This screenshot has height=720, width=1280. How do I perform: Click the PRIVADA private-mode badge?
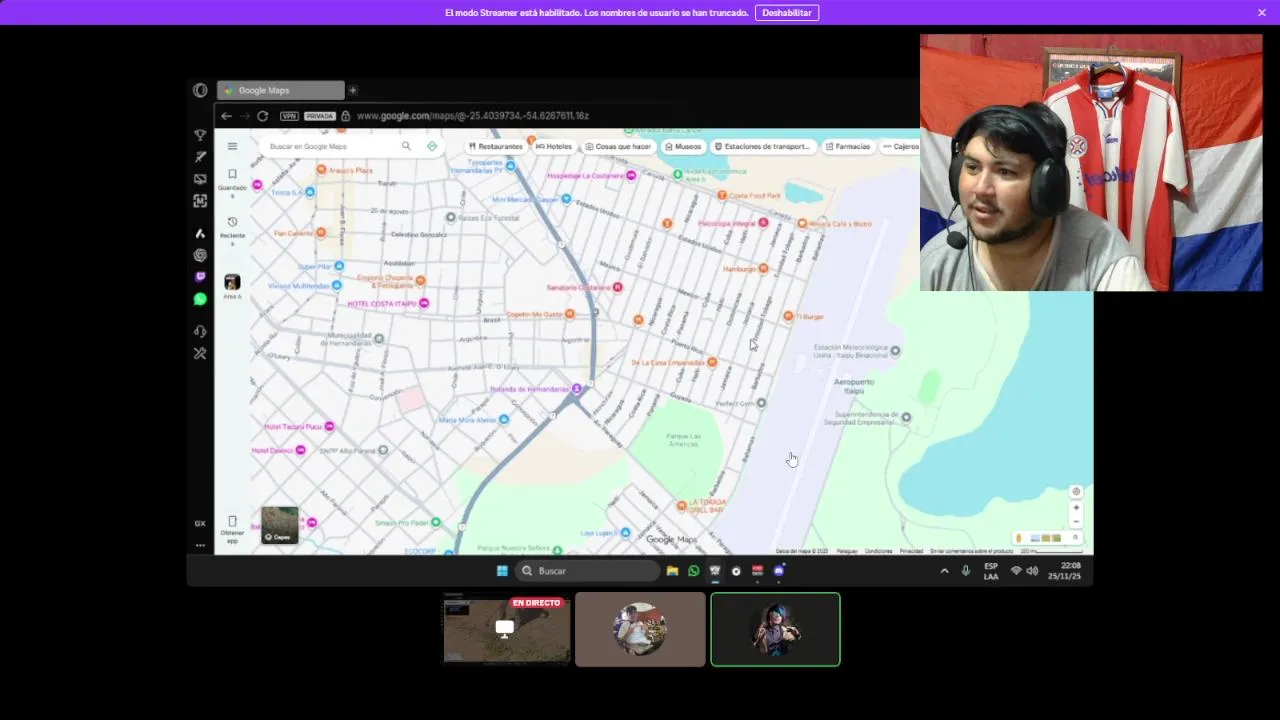click(319, 116)
